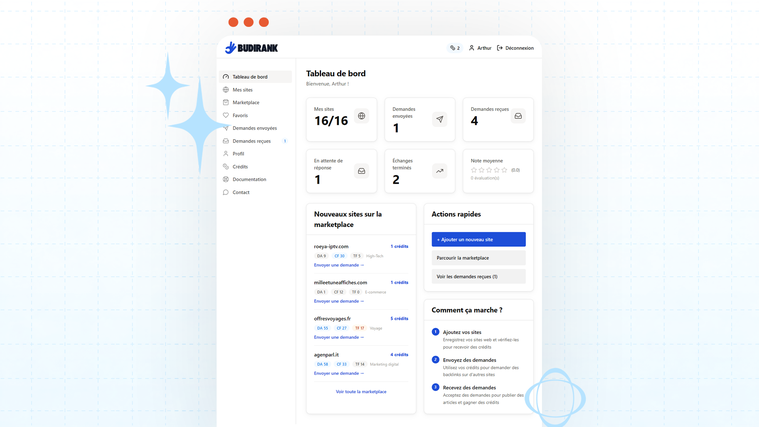Click the star rating in Note moyenne
Image resolution: width=759 pixels, height=427 pixels.
(x=489, y=170)
